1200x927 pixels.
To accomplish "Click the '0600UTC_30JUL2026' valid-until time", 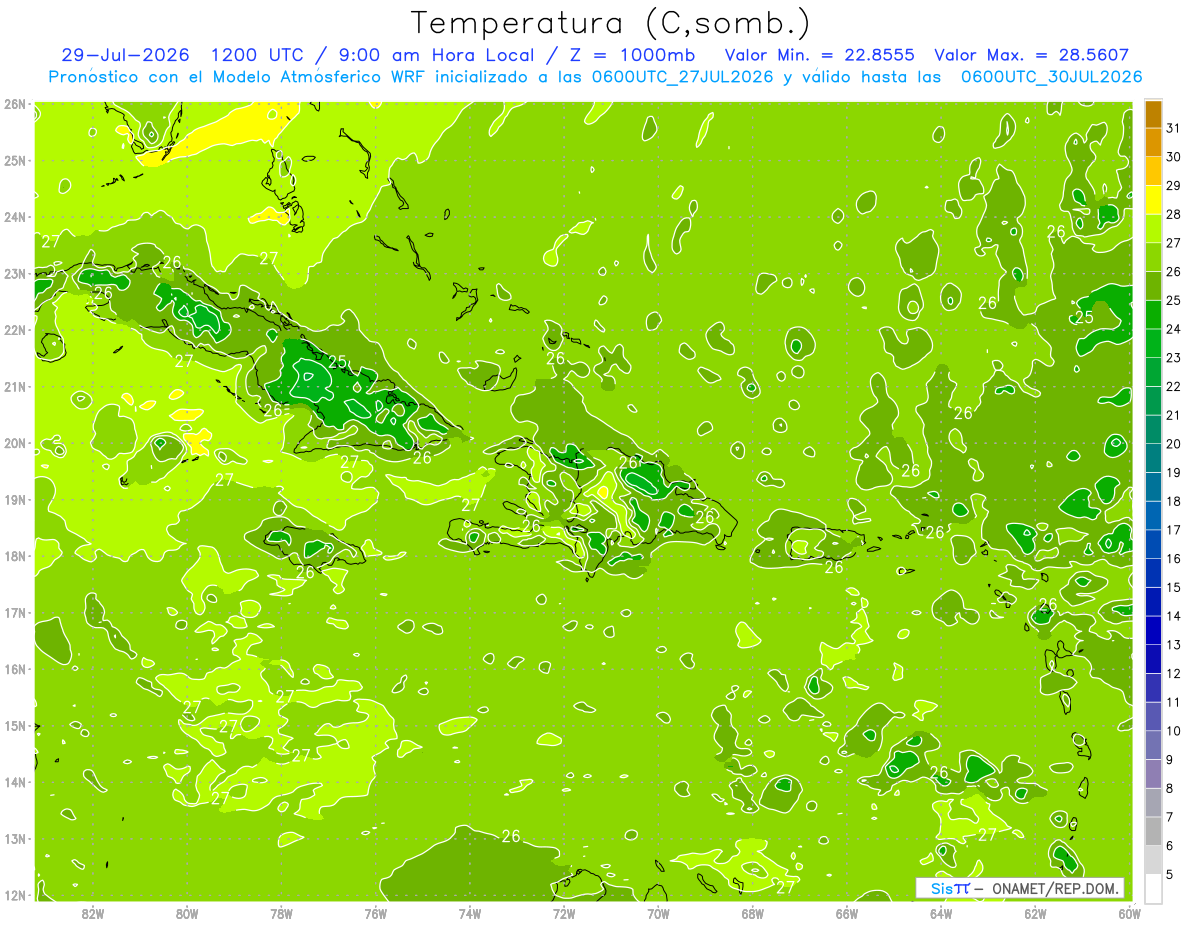I will tap(1051, 77).
